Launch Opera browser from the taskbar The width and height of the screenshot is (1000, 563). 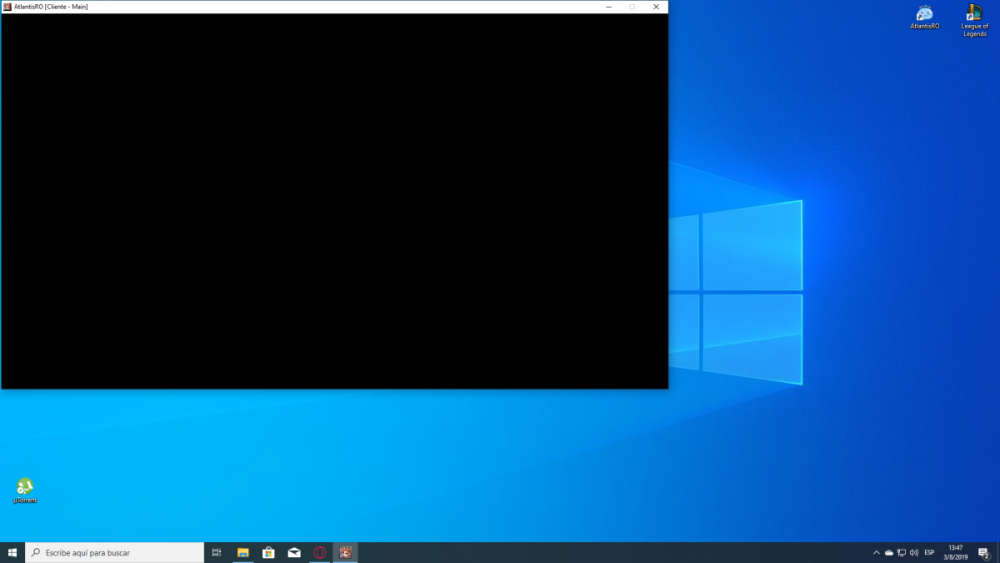tap(320, 552)
